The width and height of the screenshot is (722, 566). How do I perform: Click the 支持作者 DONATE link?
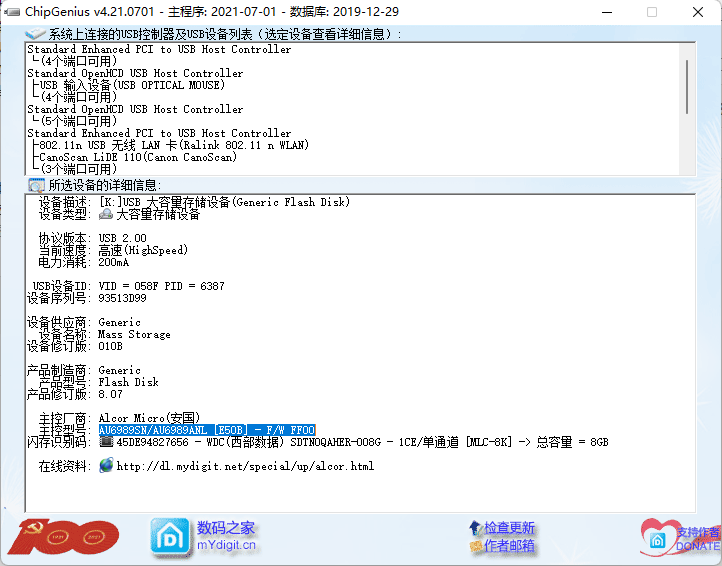(x=698, y=539)
